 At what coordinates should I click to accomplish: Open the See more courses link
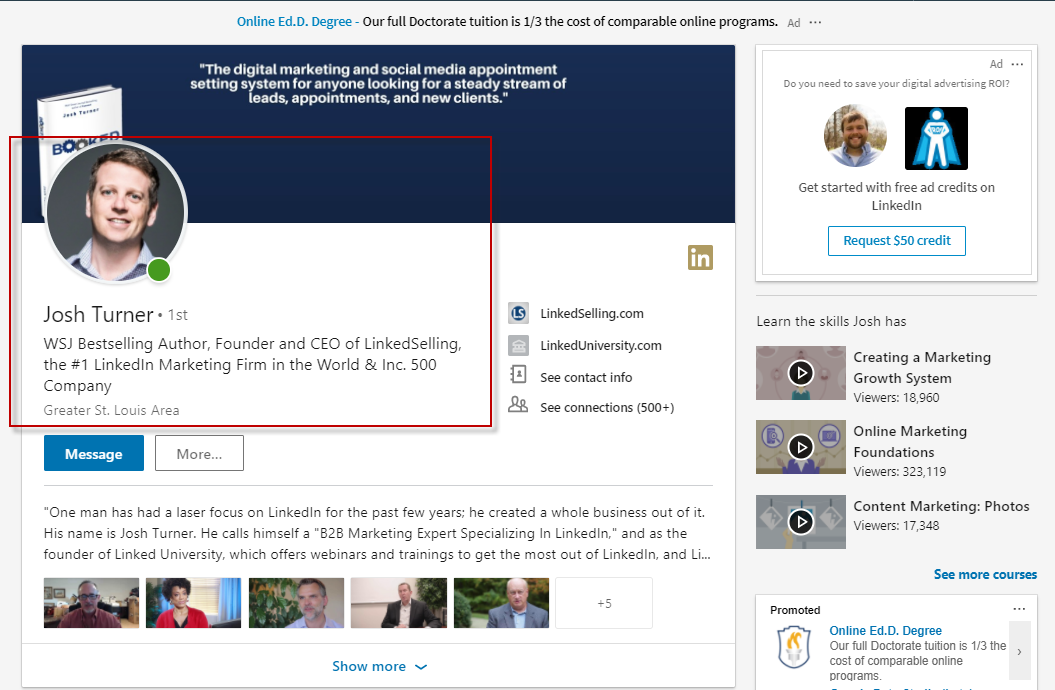pyautogui.click(x=985, y=574)
